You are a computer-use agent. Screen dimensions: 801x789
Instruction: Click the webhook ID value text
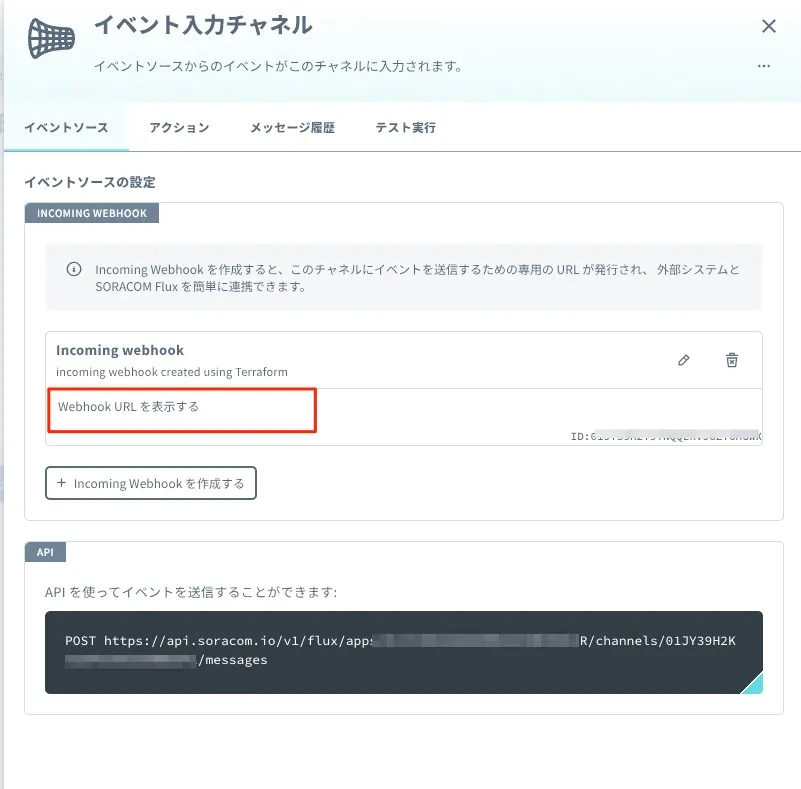click(666, 436)
